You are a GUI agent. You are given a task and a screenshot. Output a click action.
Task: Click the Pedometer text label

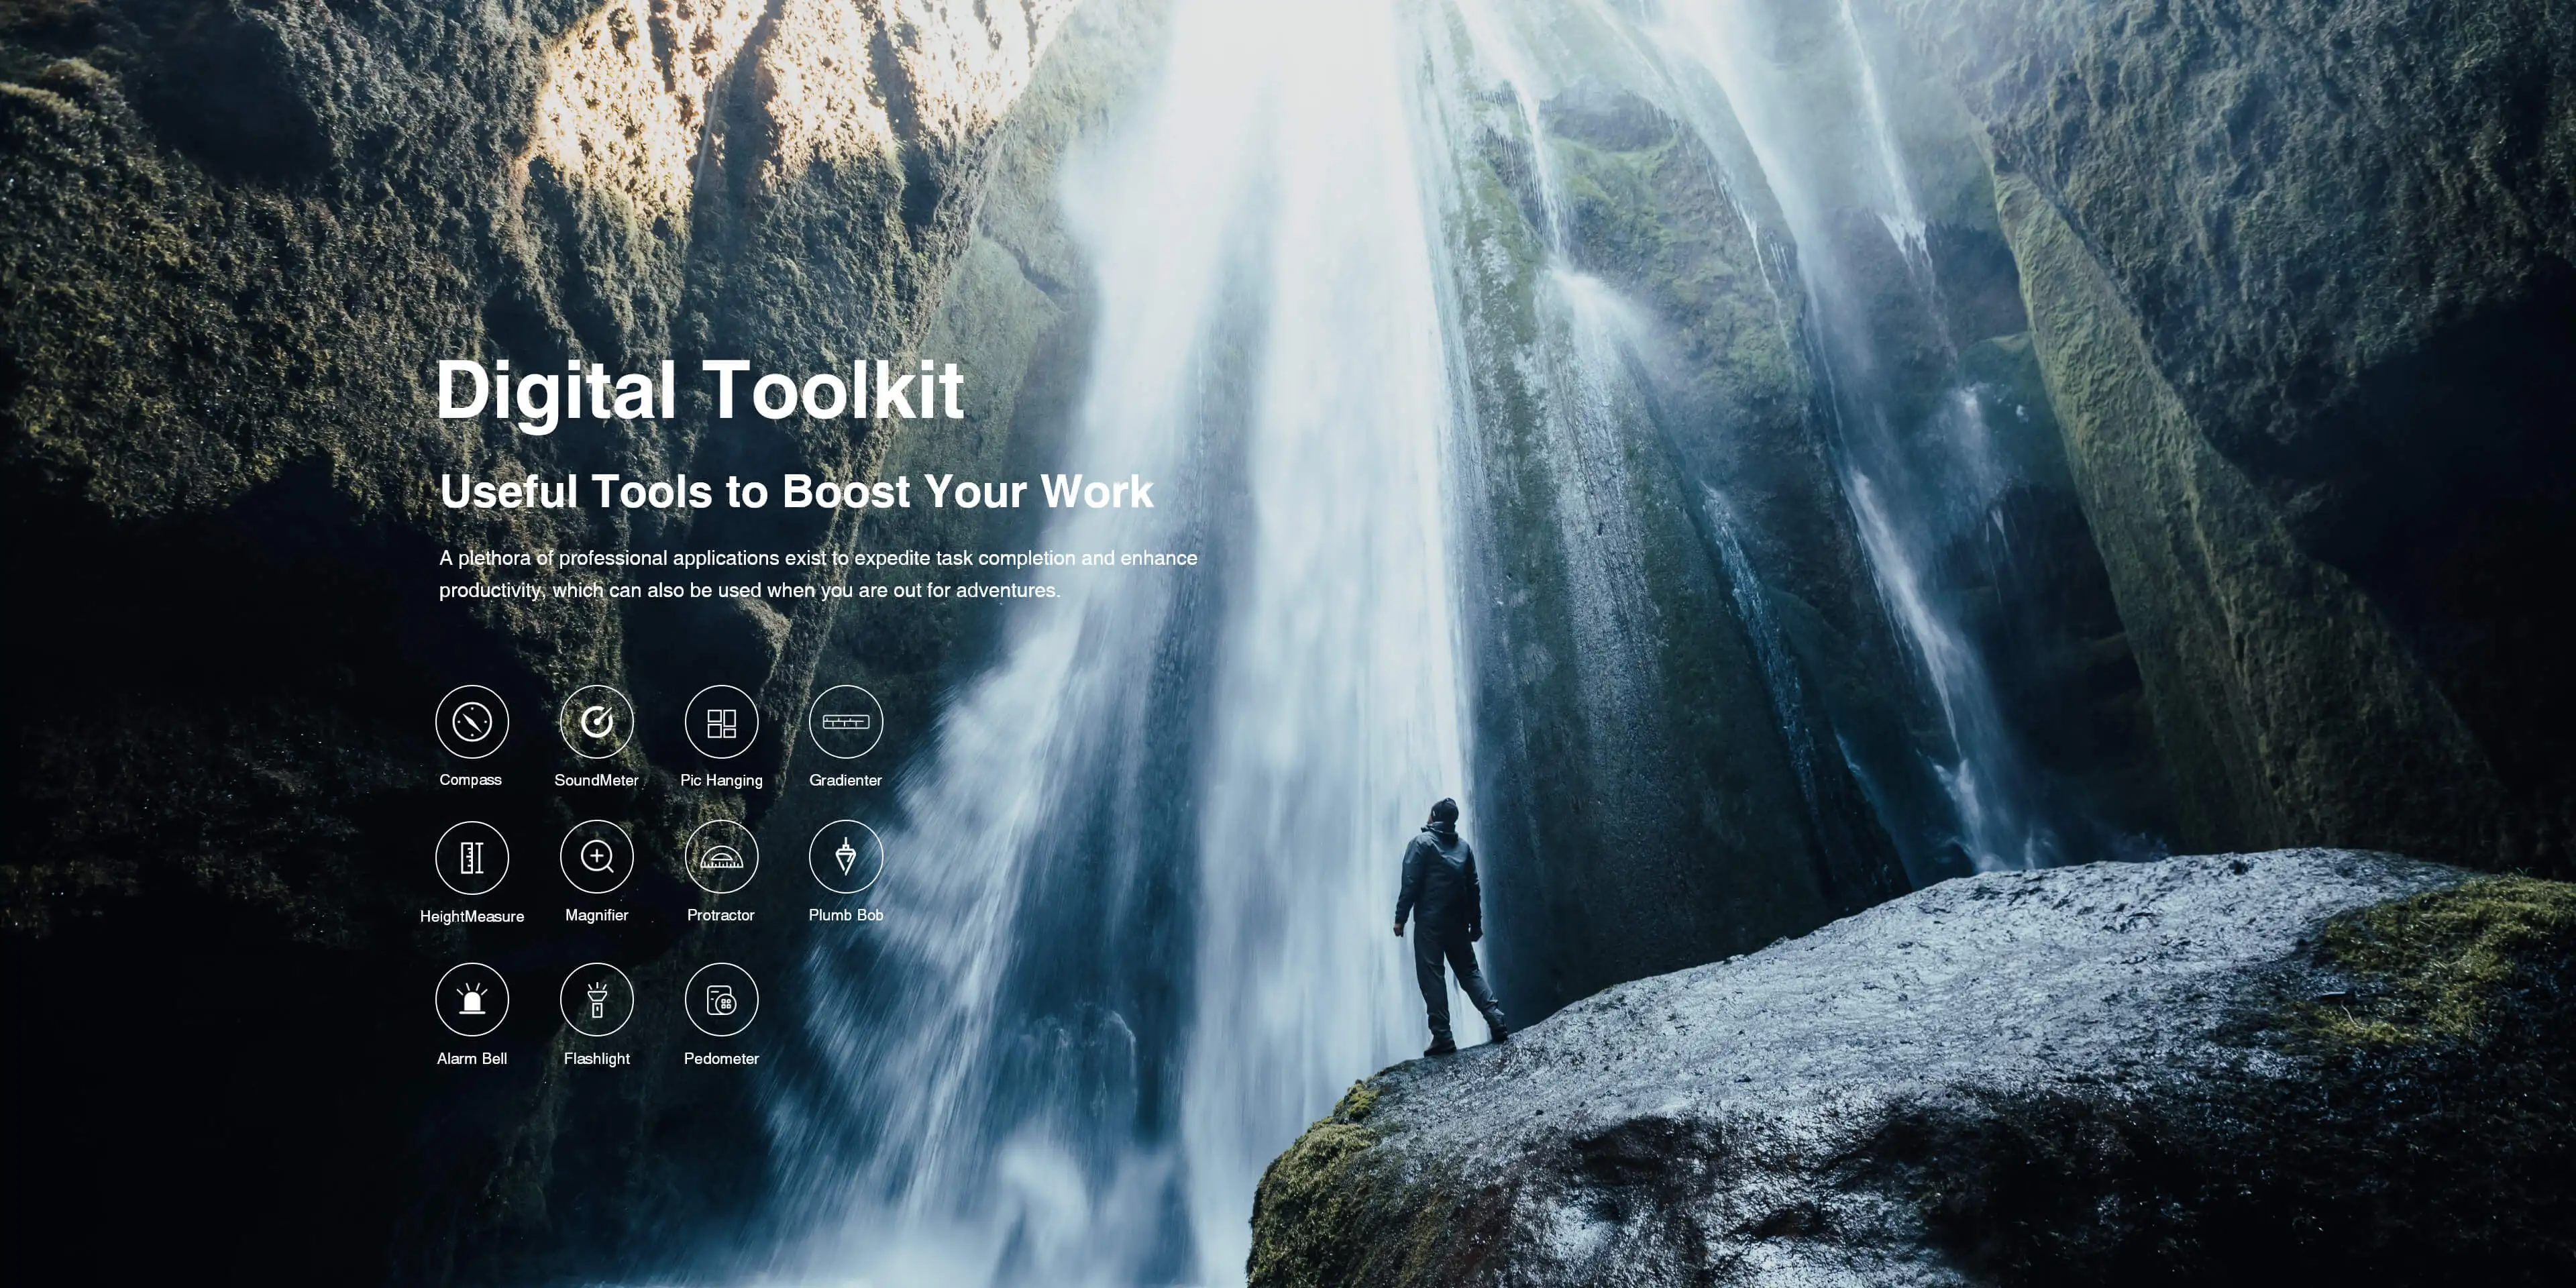click(721, 1058)
